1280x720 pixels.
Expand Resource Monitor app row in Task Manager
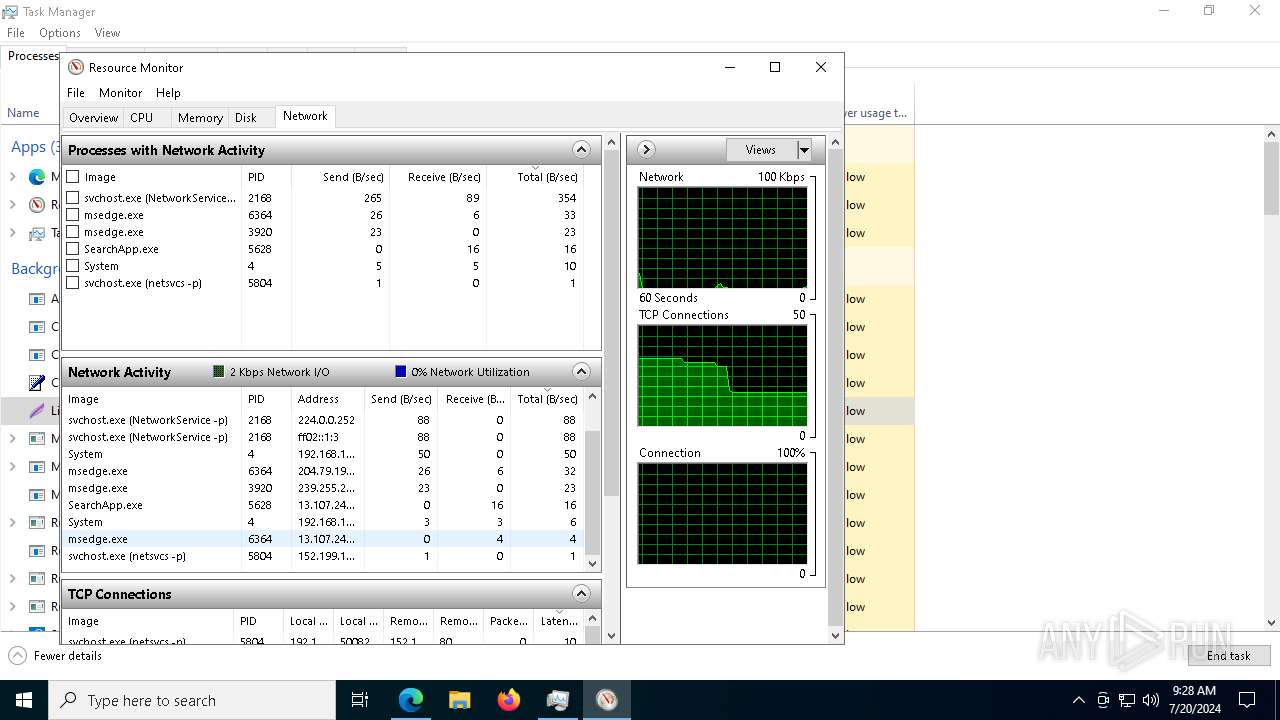(x=12, y=205)
